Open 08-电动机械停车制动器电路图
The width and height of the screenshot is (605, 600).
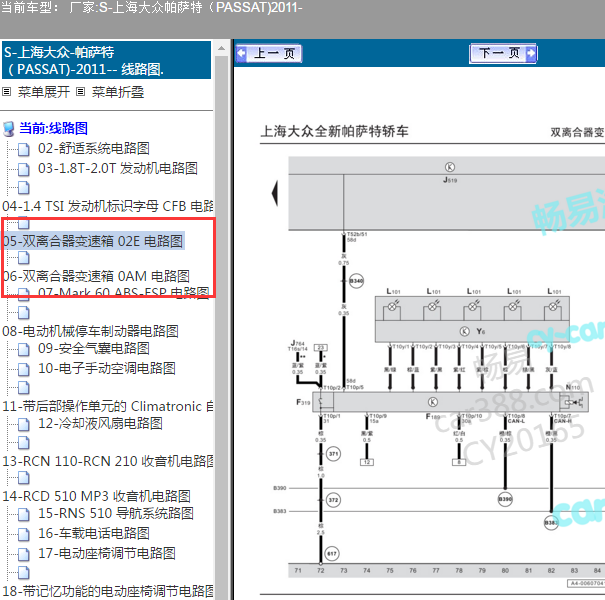(90, 331)
